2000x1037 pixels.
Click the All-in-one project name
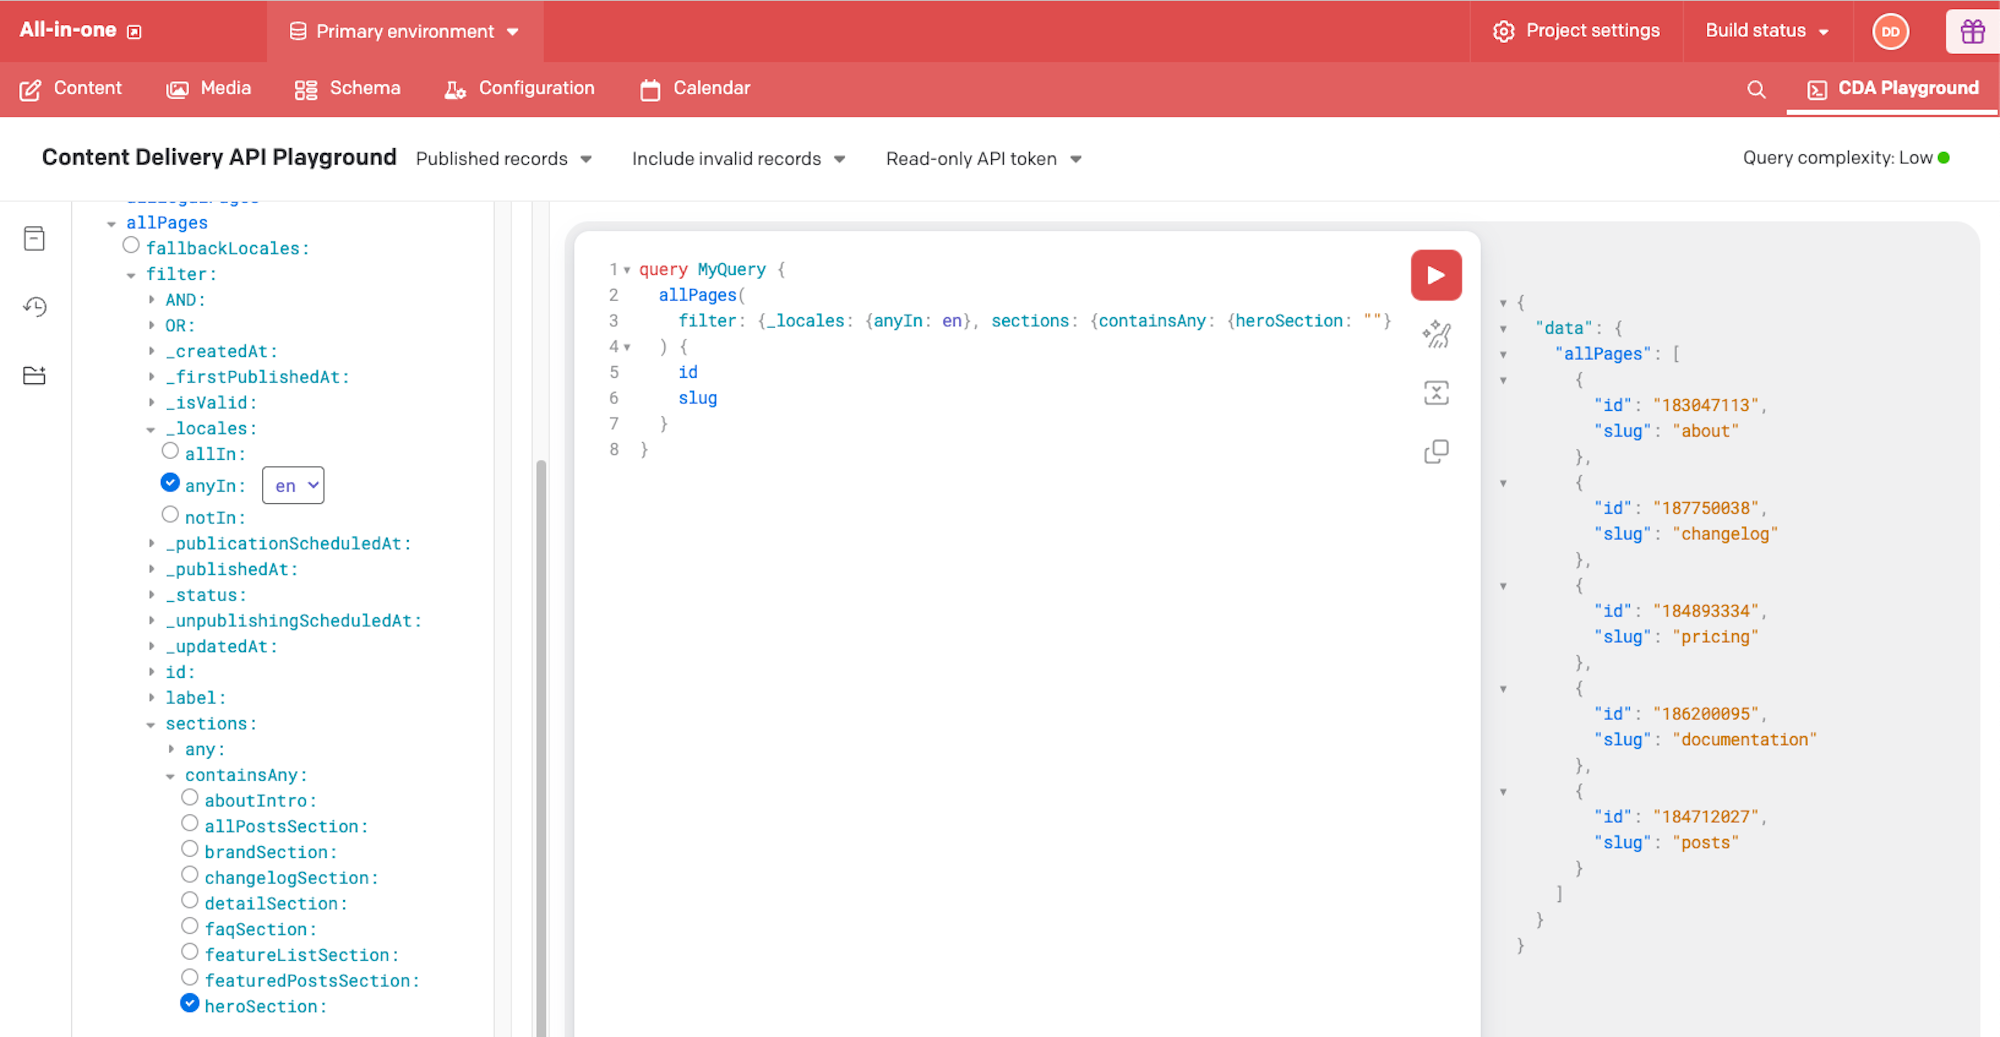click(x=68, y=30)
